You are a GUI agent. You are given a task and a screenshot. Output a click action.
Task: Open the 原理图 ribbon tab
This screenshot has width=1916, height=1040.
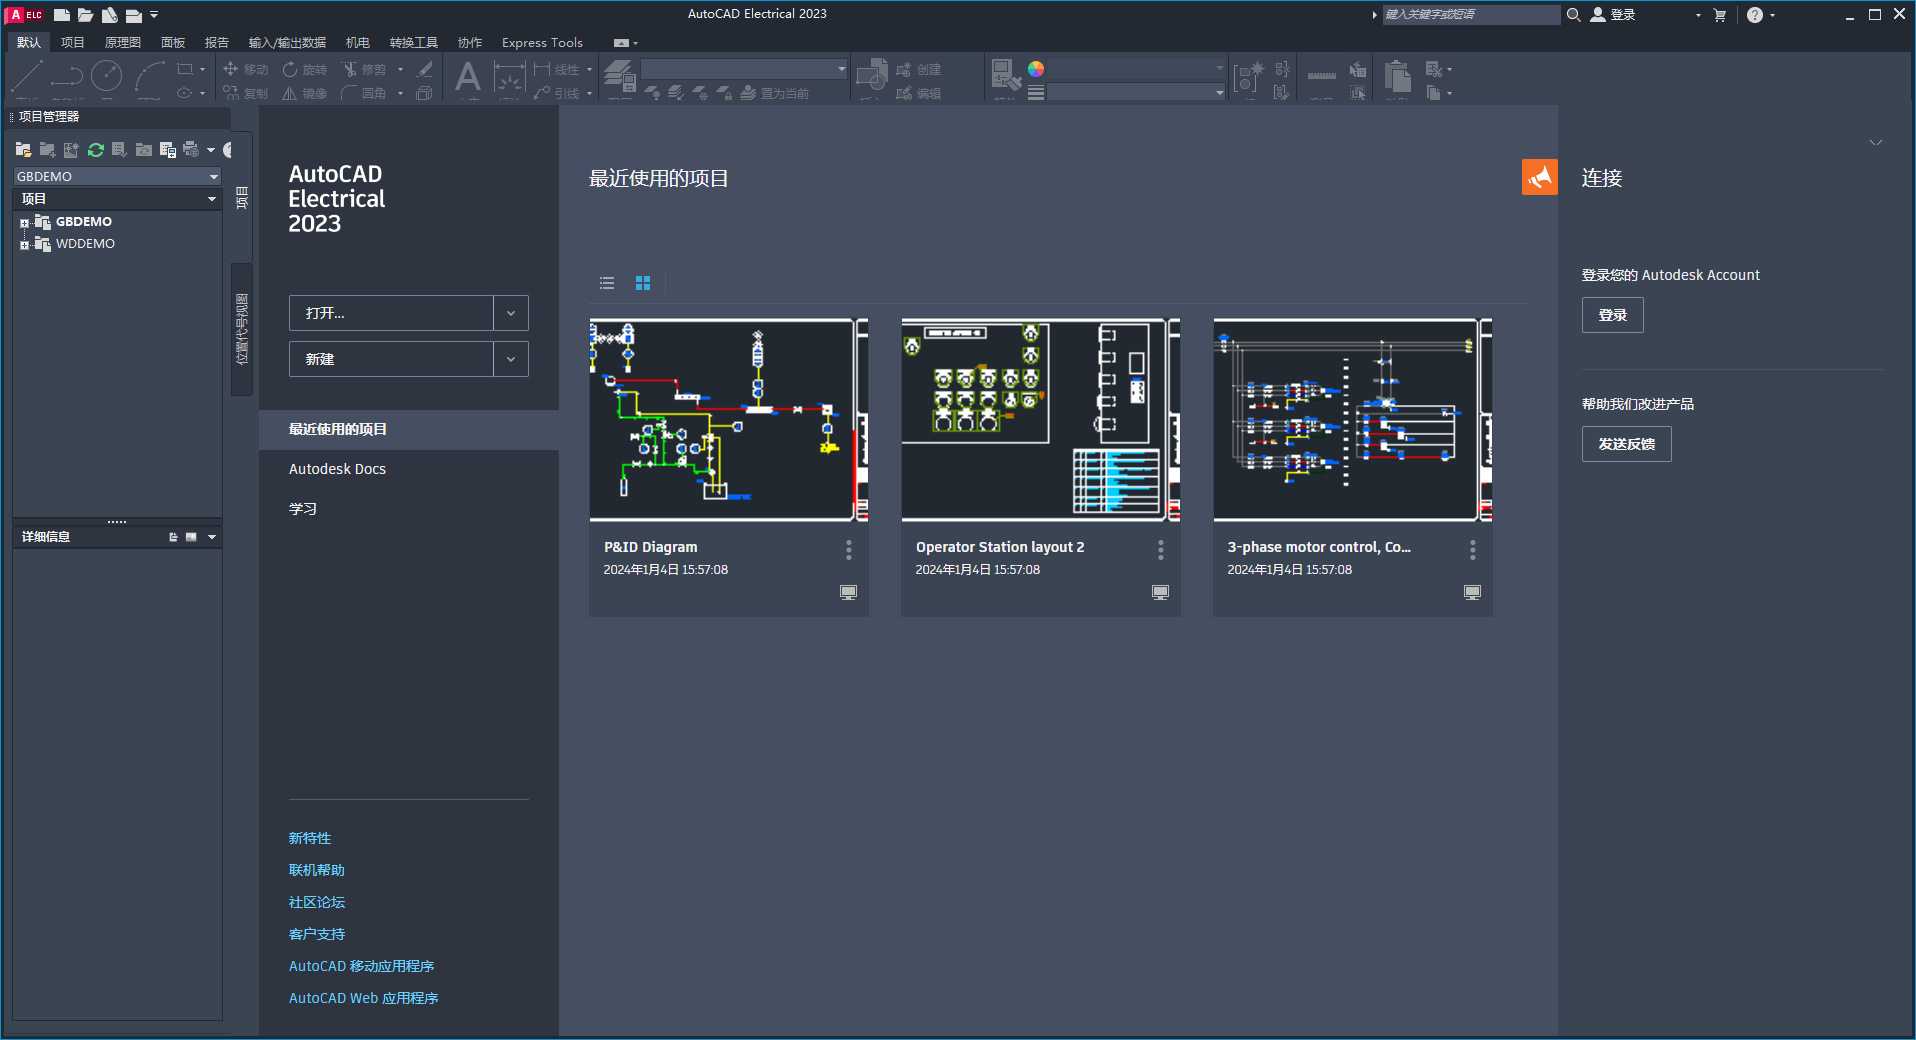point(122,42)
